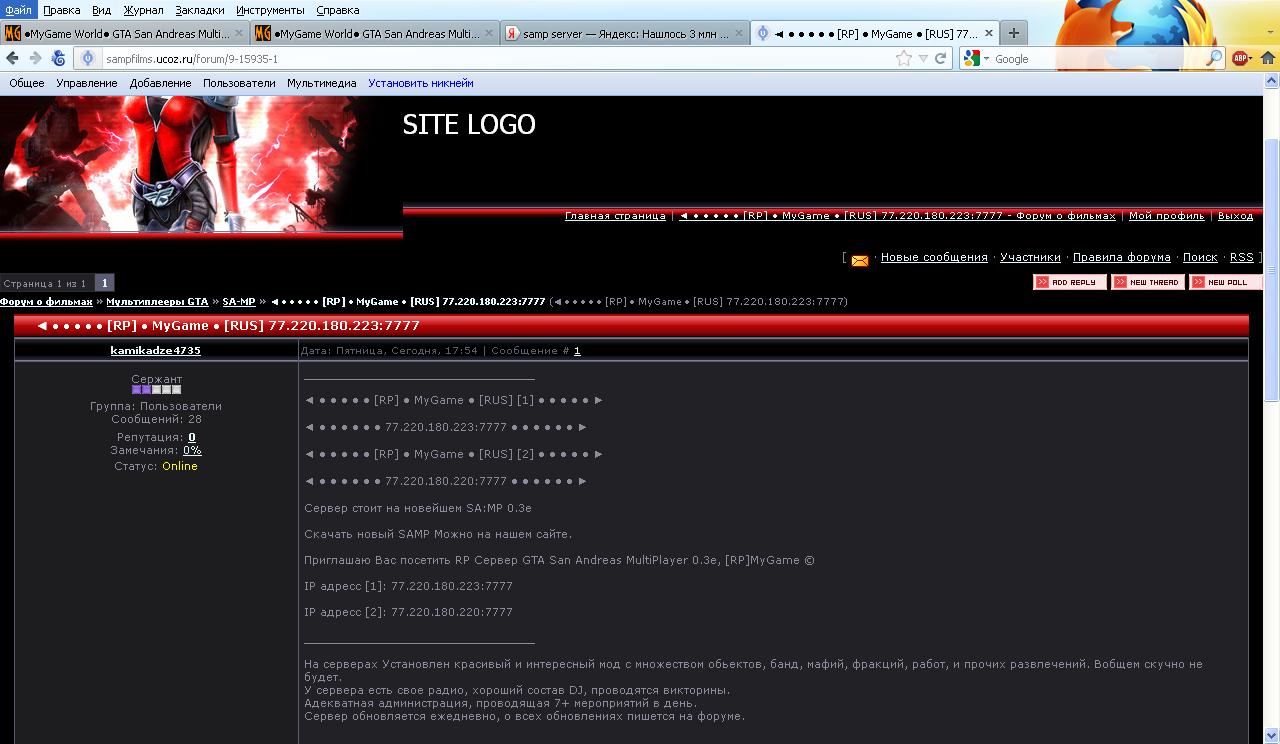Go to the browser home page
This screenshot has width=1280, height=744.
pyautogui.click(x=1268, y=59)
